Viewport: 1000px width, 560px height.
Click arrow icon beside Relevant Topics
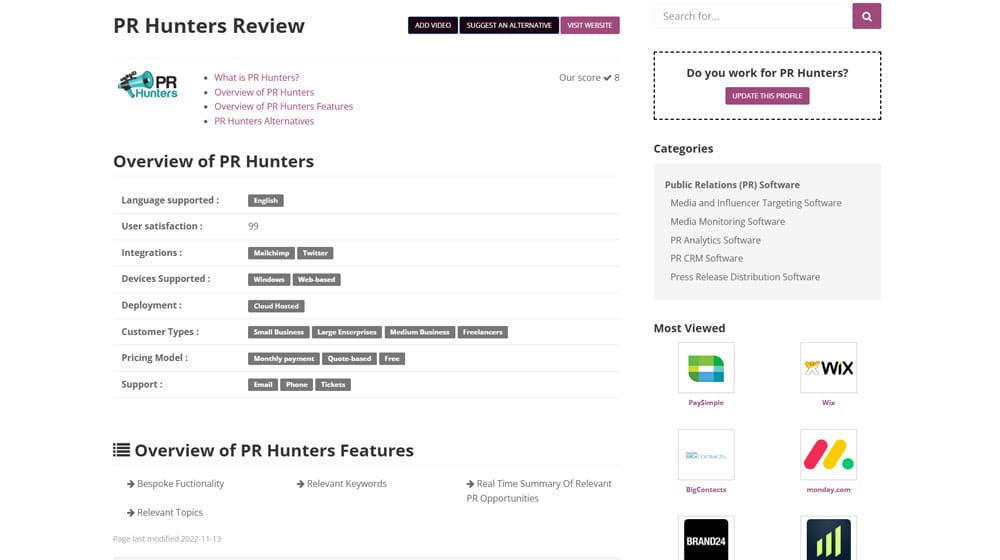pos(131,513)
